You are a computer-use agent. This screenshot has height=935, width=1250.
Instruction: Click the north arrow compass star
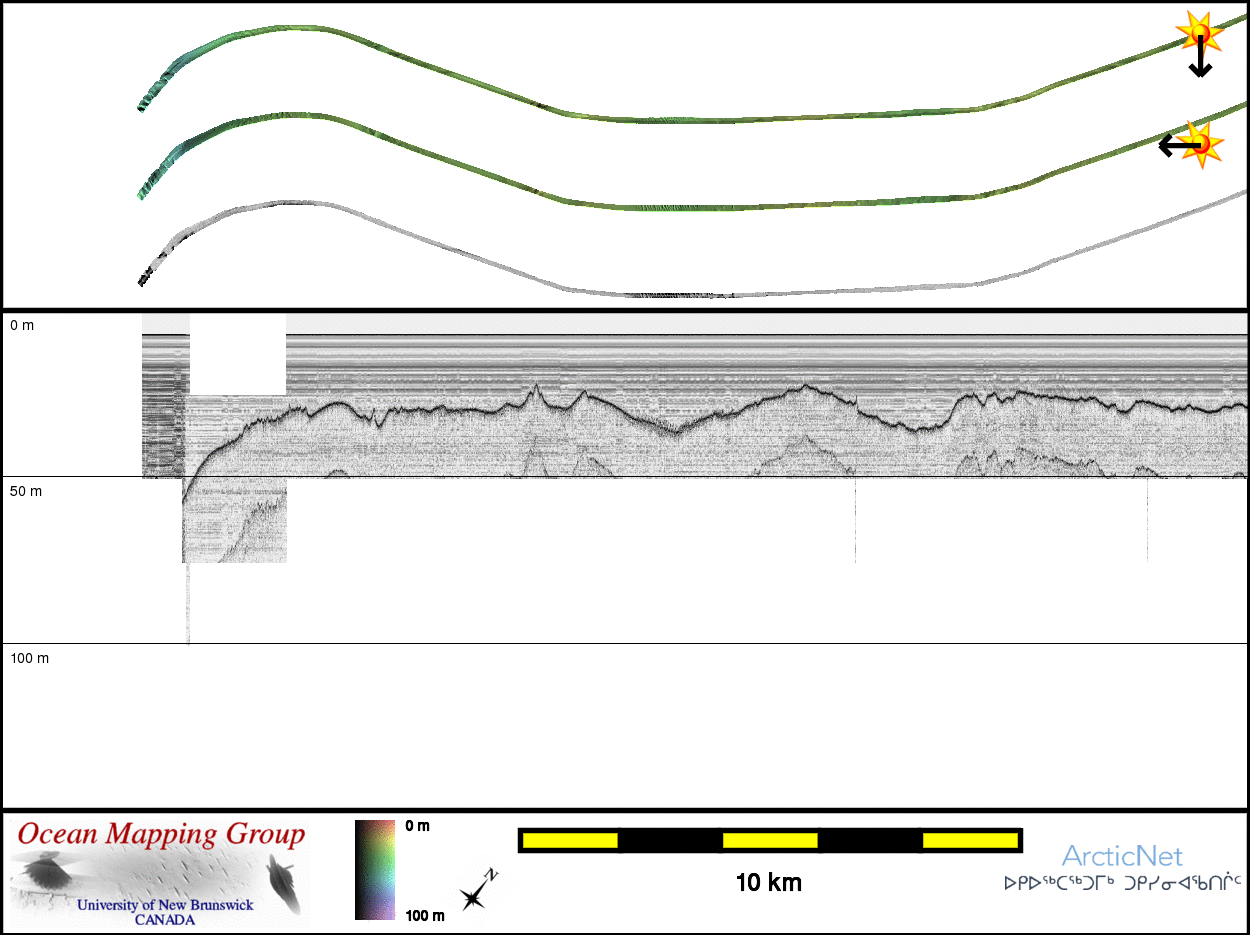(474, 897)
